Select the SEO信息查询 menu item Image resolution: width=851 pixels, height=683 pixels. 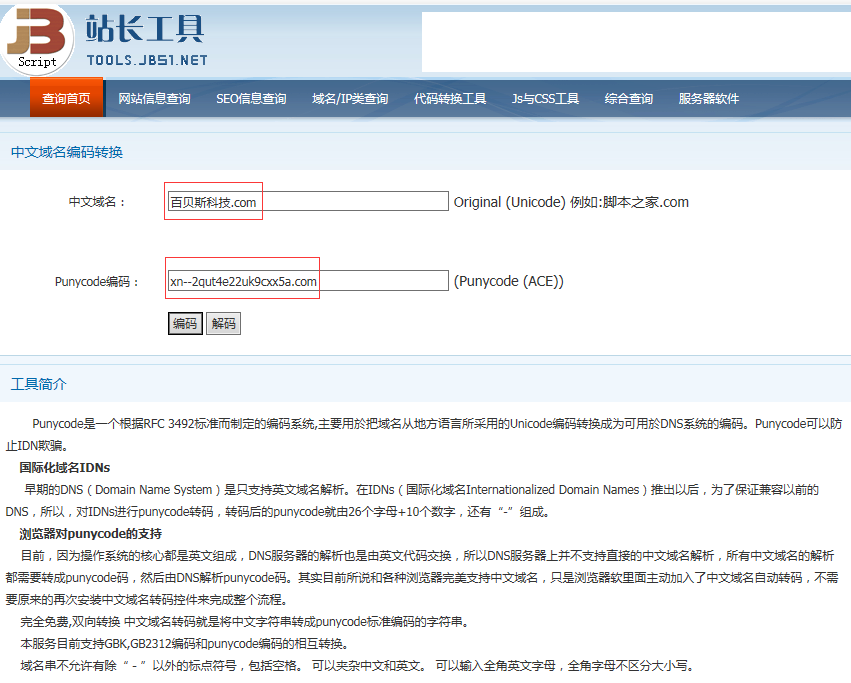[x=251, y=99]
